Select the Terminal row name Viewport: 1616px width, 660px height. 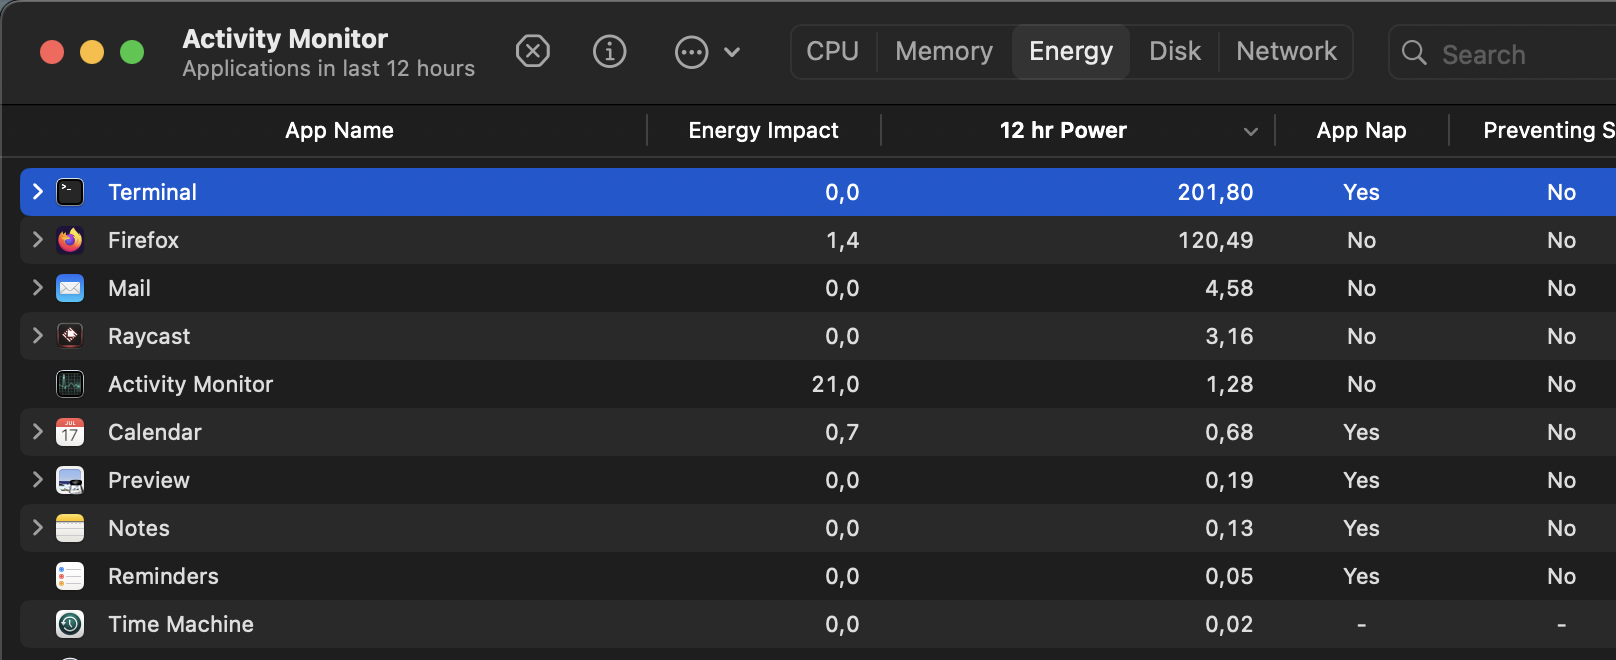pyautogui.click(x=152, y=192)
